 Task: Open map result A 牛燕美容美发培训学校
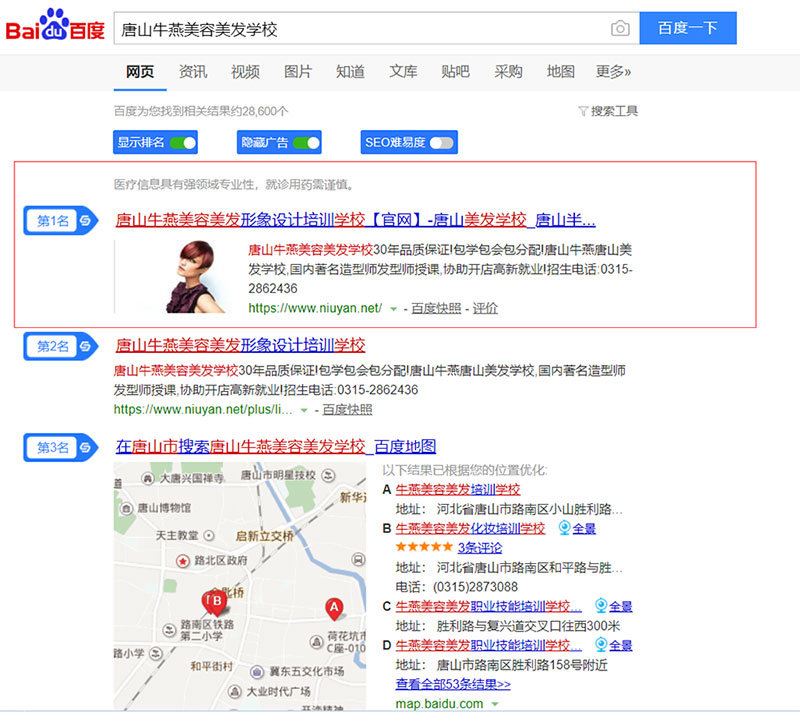(458, 490)
